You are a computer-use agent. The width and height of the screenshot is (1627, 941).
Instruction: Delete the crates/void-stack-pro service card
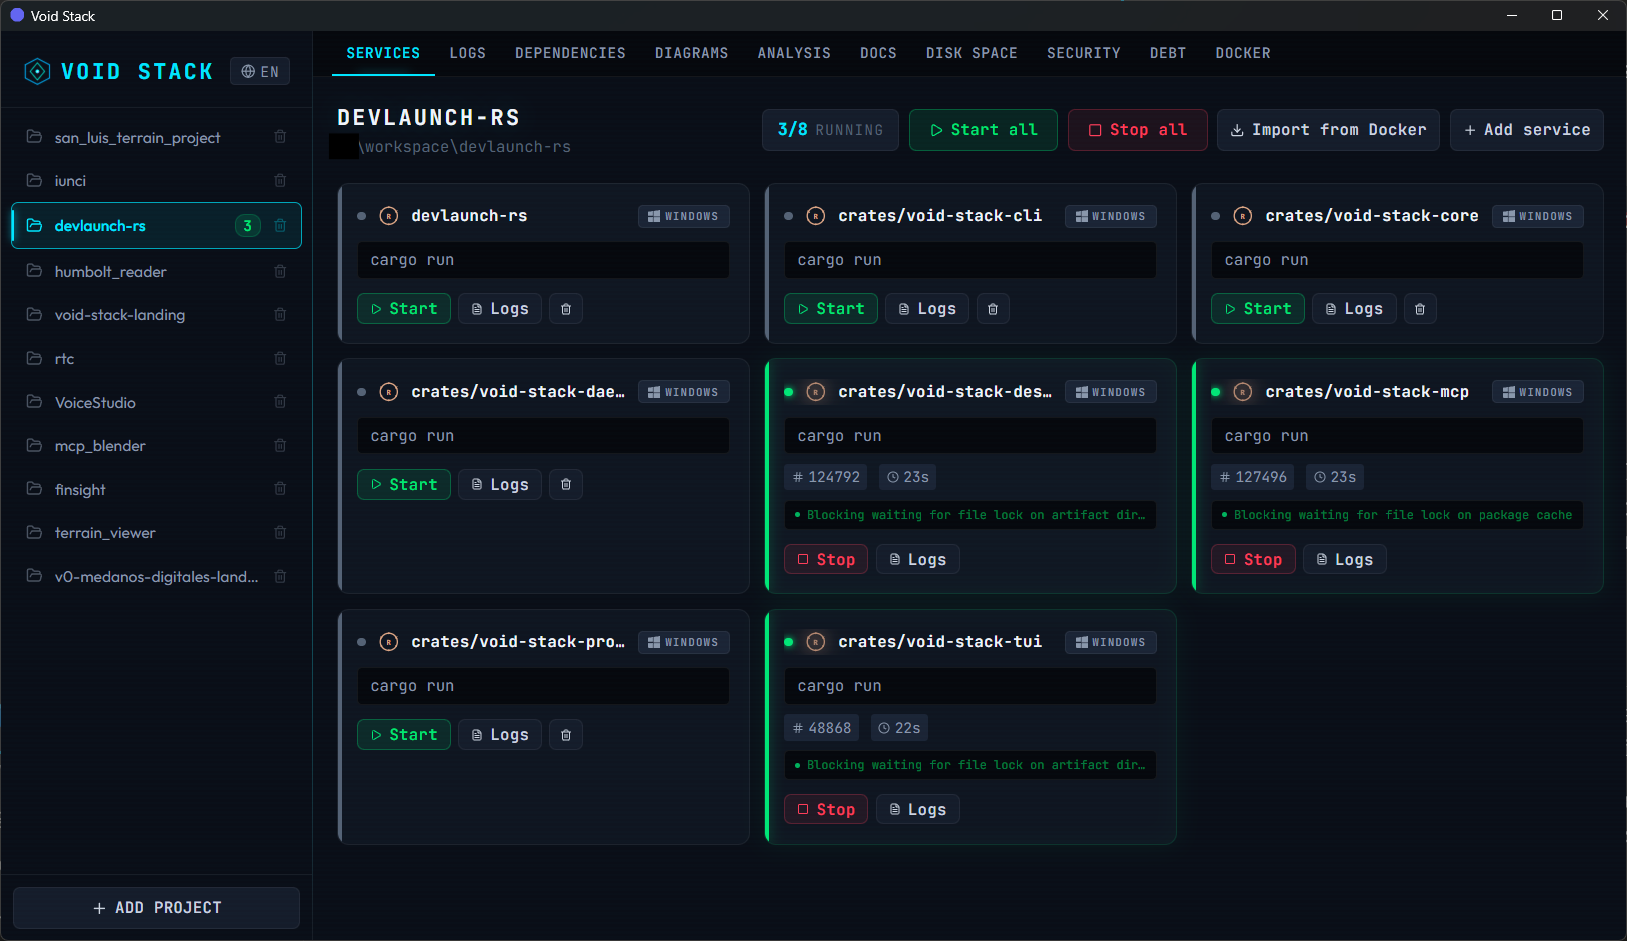[x=566, y=735]
